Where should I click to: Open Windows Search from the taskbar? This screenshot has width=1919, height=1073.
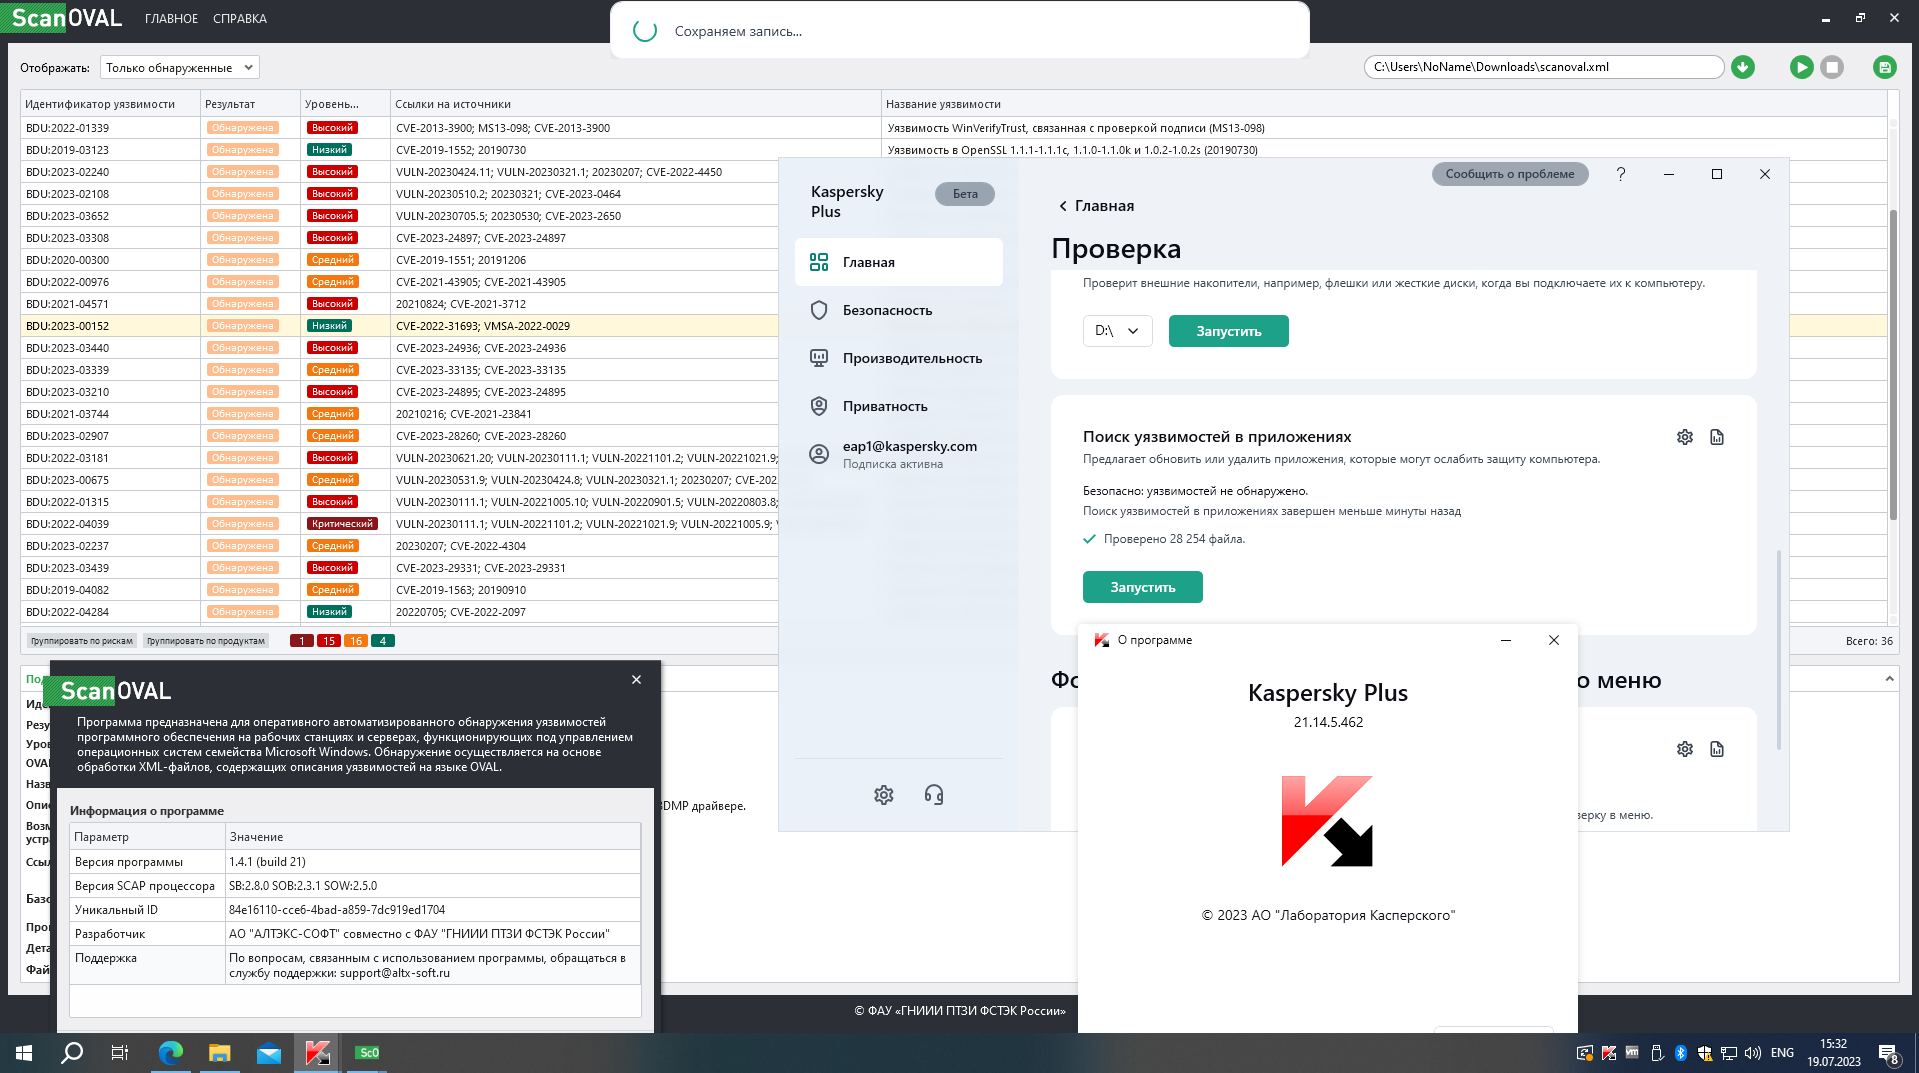coord(72,1052)
